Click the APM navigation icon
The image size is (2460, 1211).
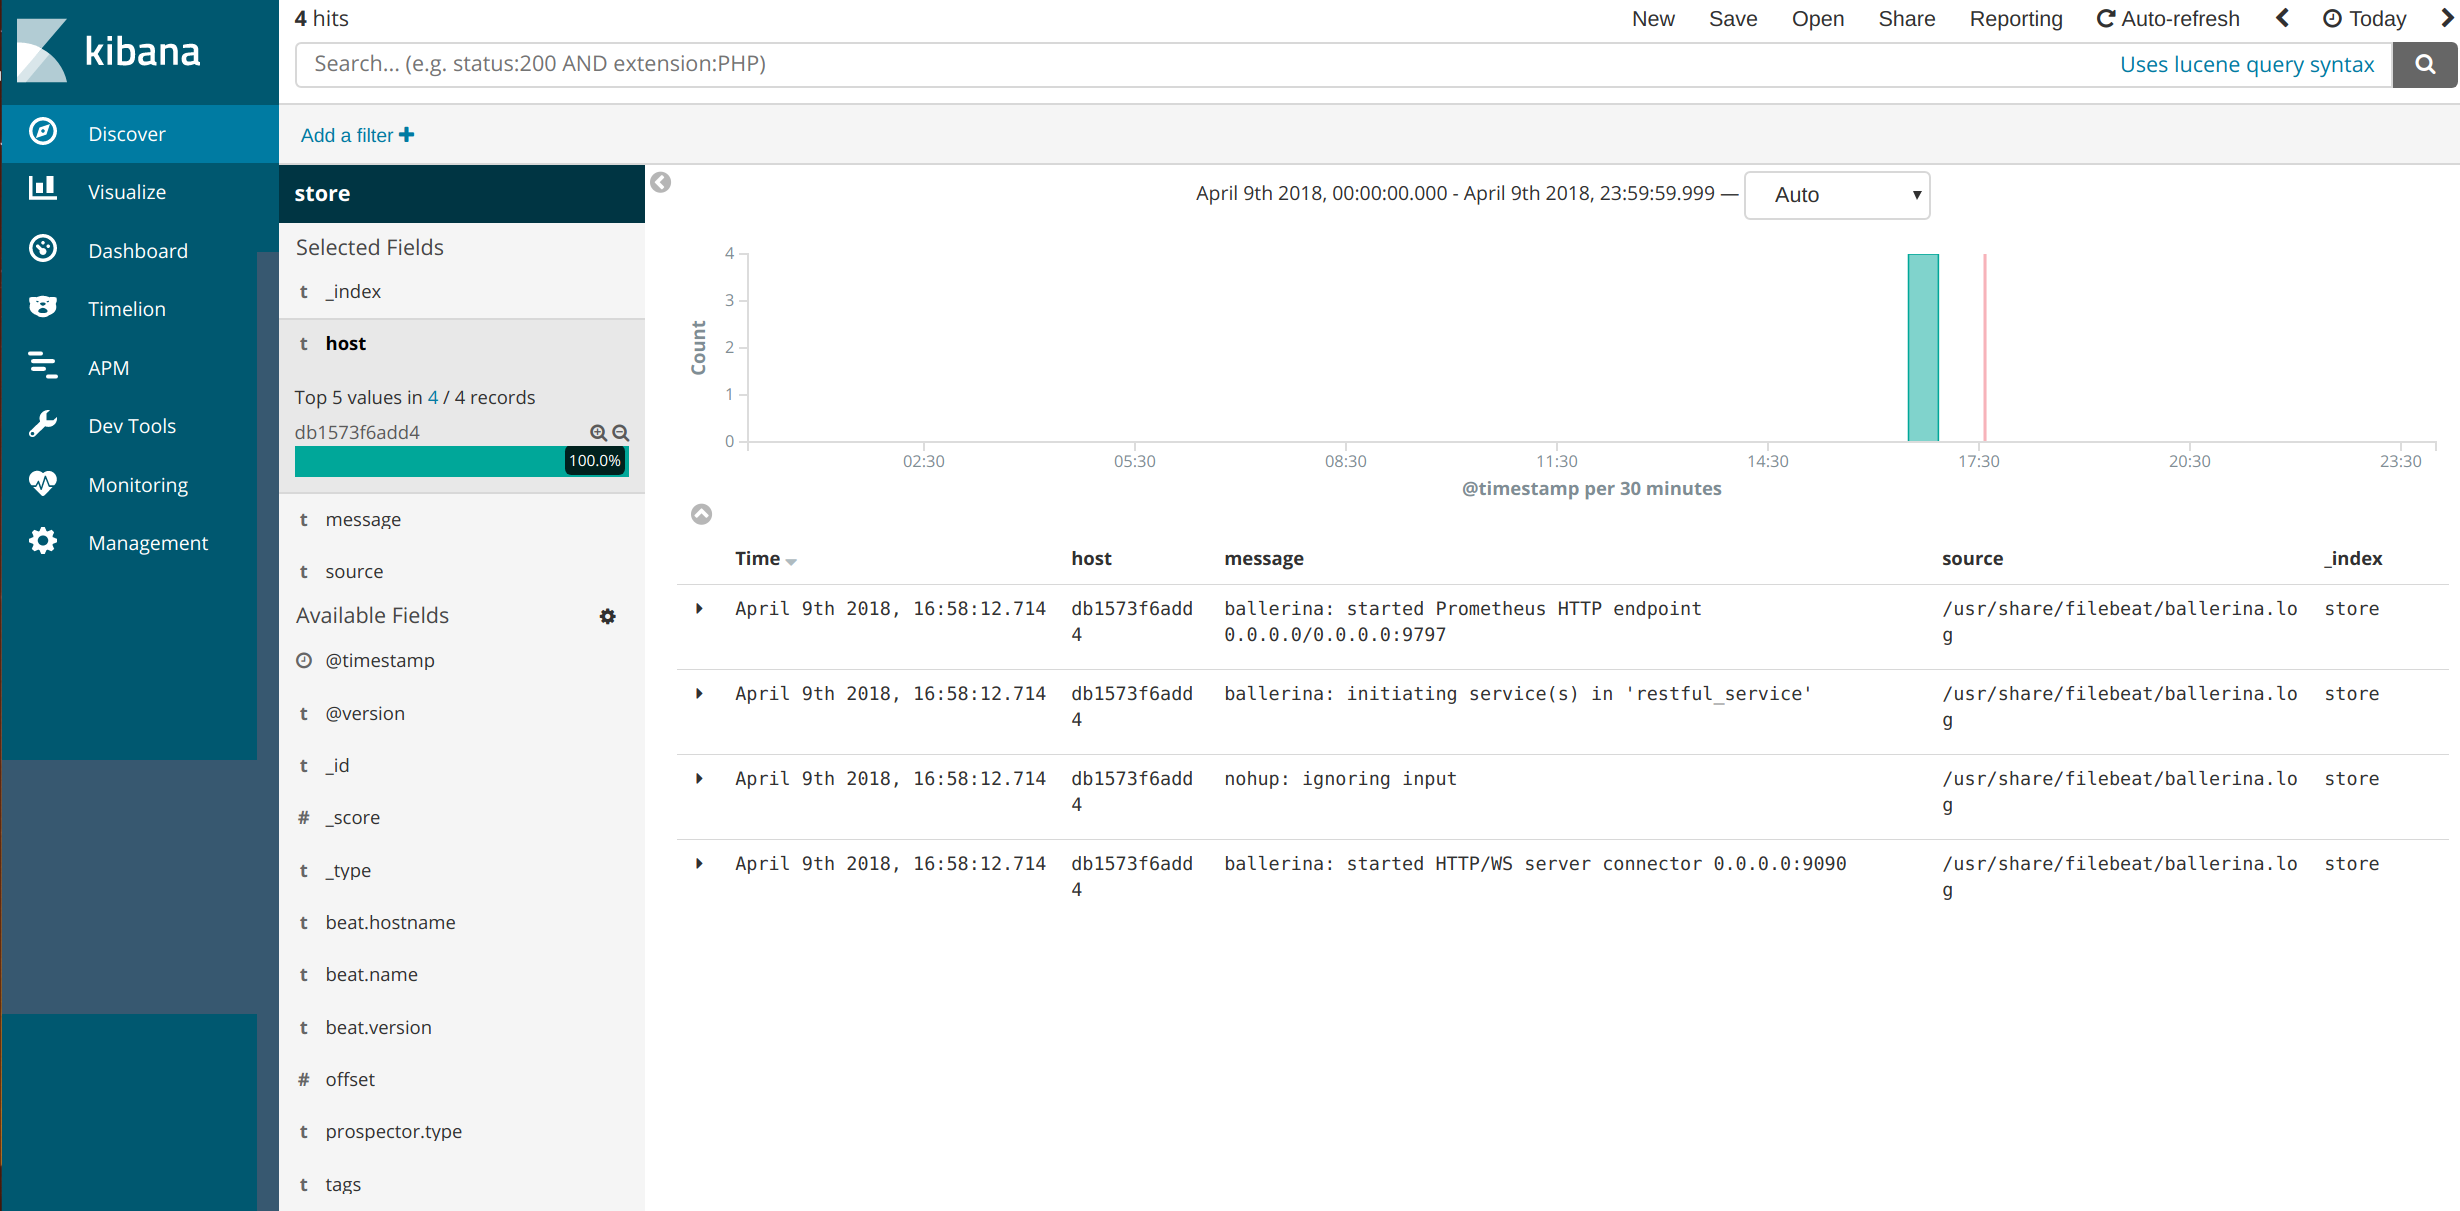42,365
